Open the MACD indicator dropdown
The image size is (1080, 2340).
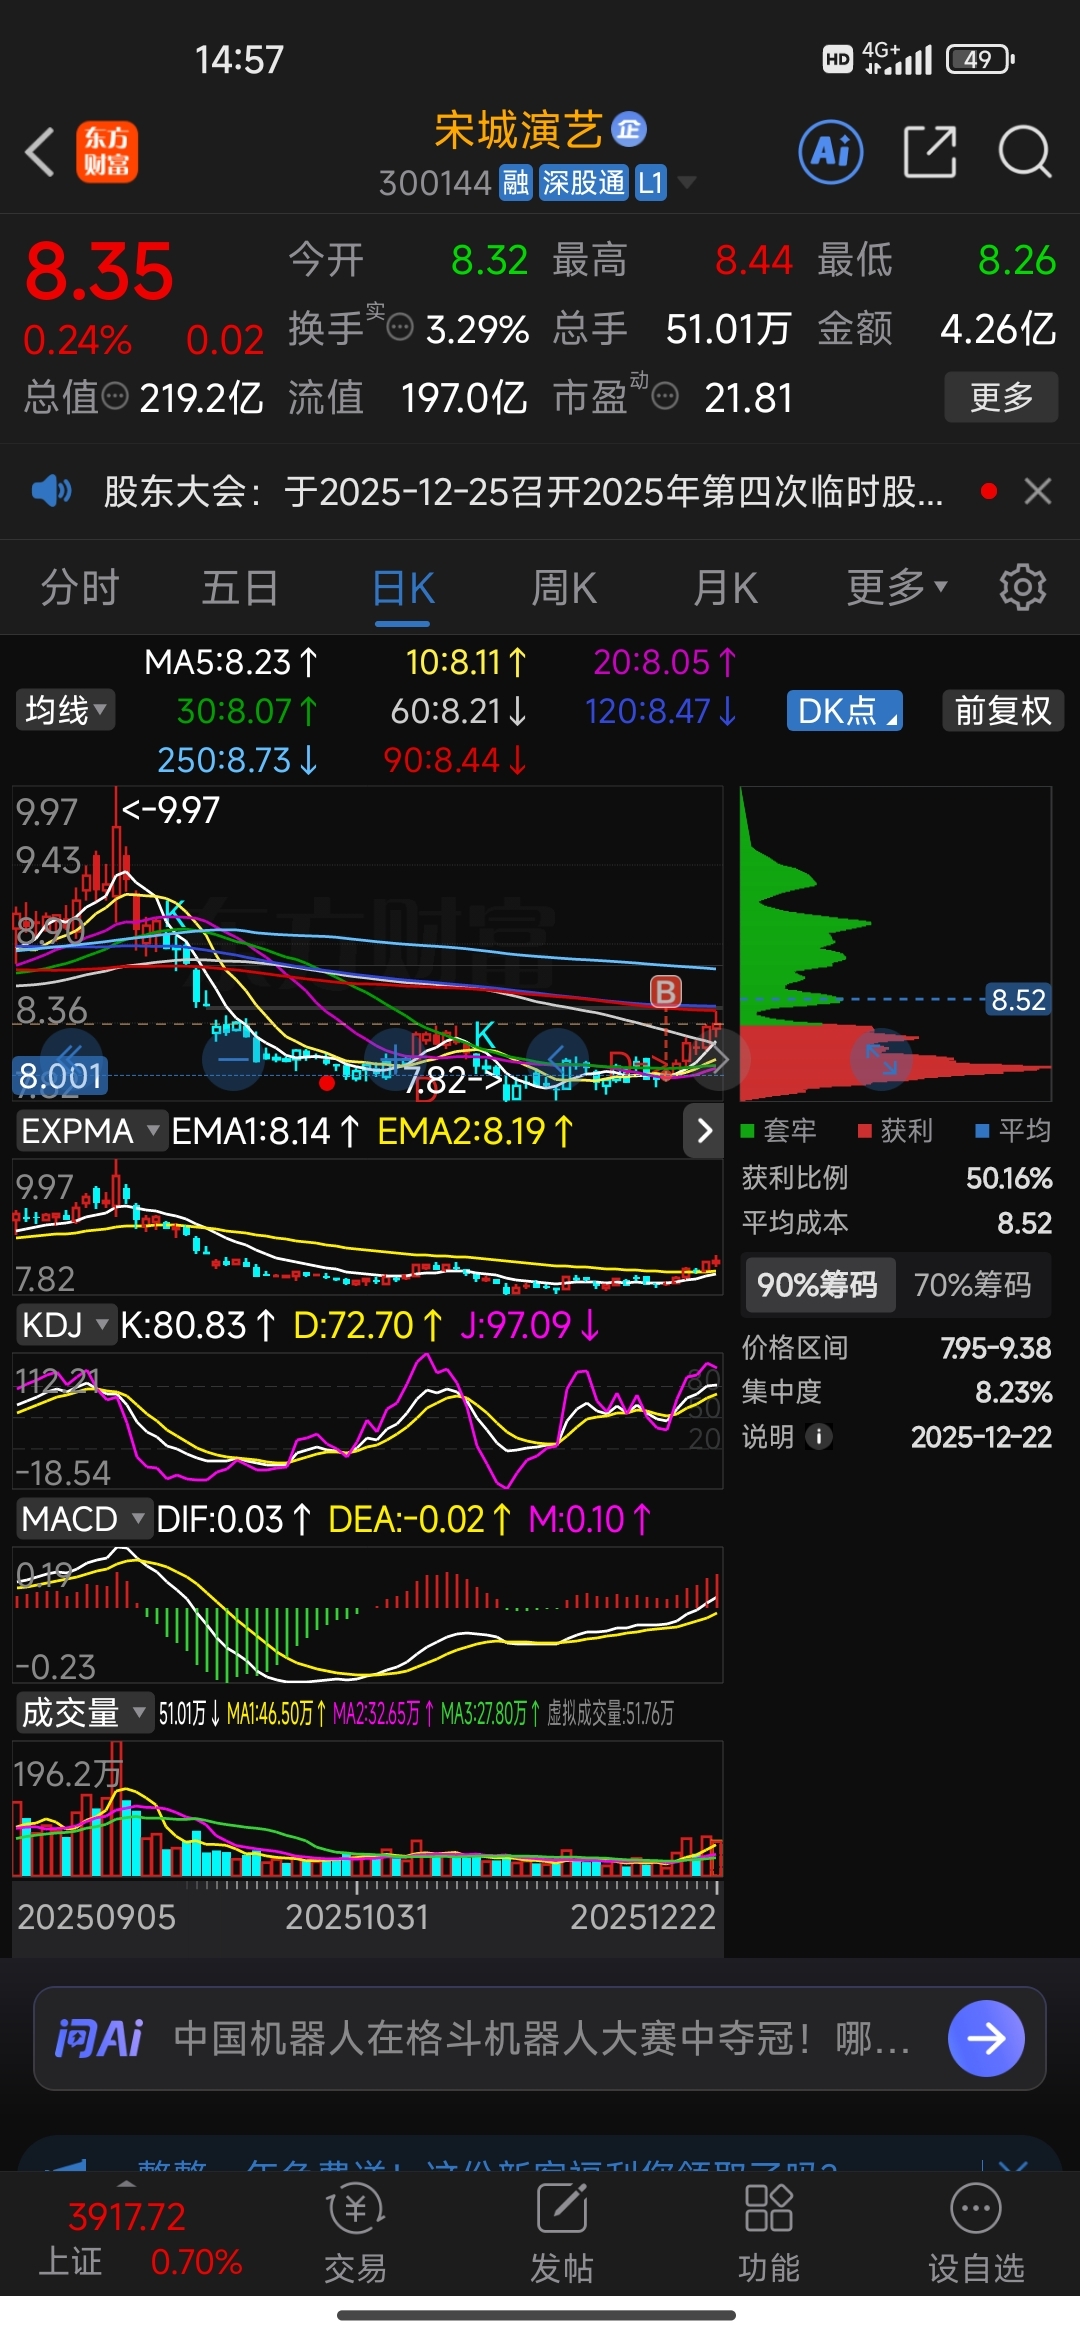coord(83,1519)
